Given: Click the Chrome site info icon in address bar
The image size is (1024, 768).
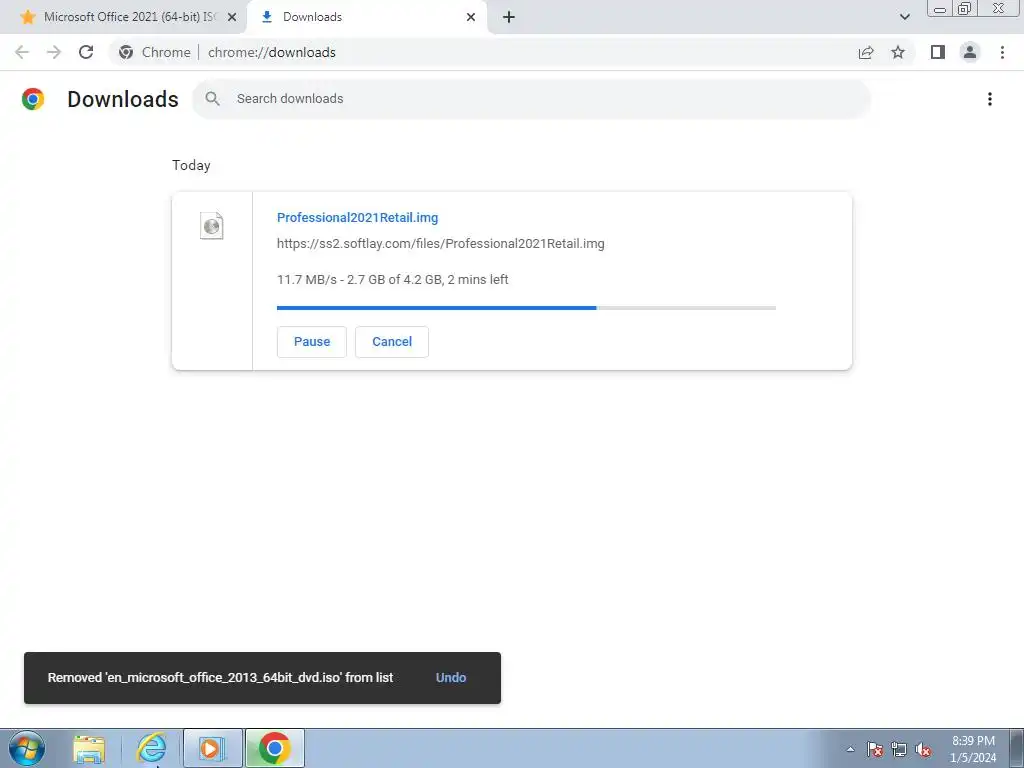Looking at the screenshot, I should coord(126,52).
